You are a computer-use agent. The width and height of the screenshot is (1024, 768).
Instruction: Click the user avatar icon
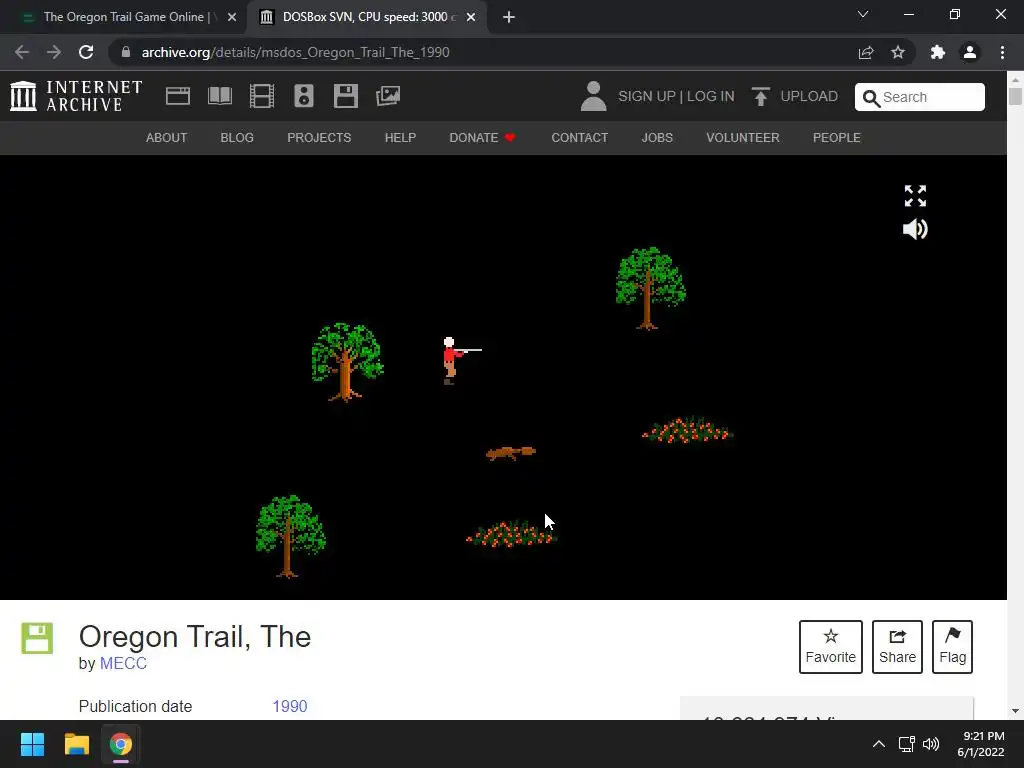(593, 96)
